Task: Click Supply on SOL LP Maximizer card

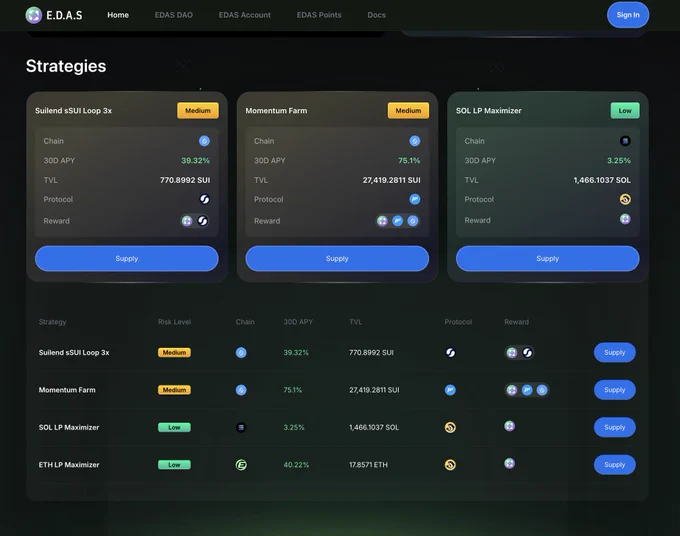Action: pos(547,258)
